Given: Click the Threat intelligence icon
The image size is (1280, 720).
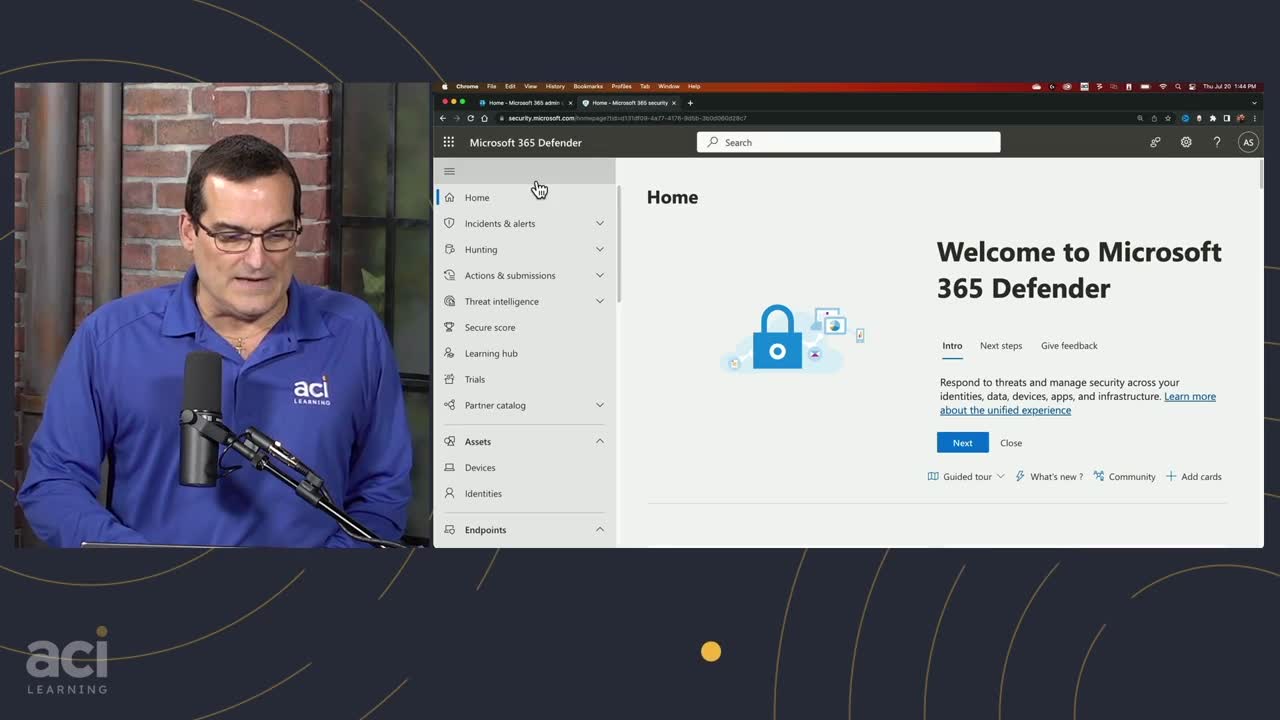Looking at the screenshot, I should [x=449, y=301].
